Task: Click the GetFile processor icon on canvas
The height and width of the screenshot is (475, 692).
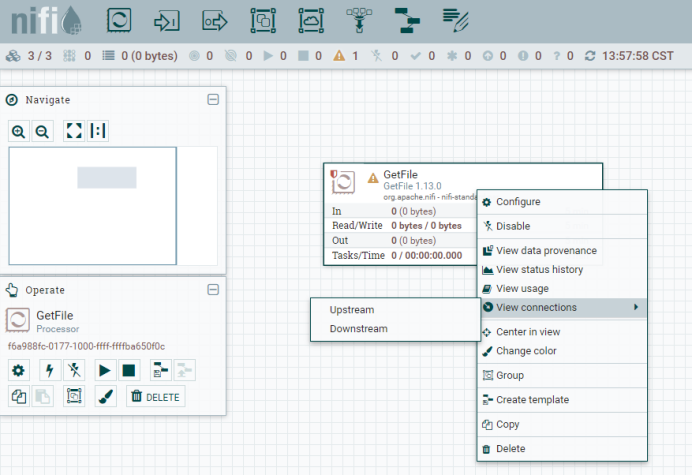Action: pyautogui.click(x=343, y=182)
